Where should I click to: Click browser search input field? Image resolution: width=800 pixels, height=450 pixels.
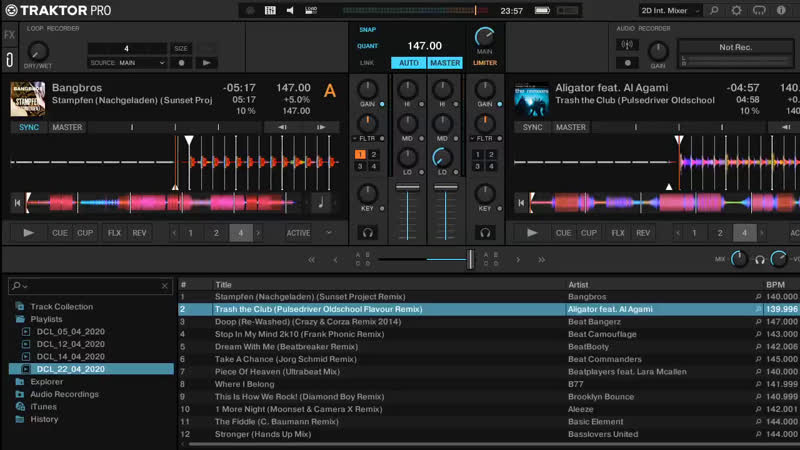click(91, 286)
